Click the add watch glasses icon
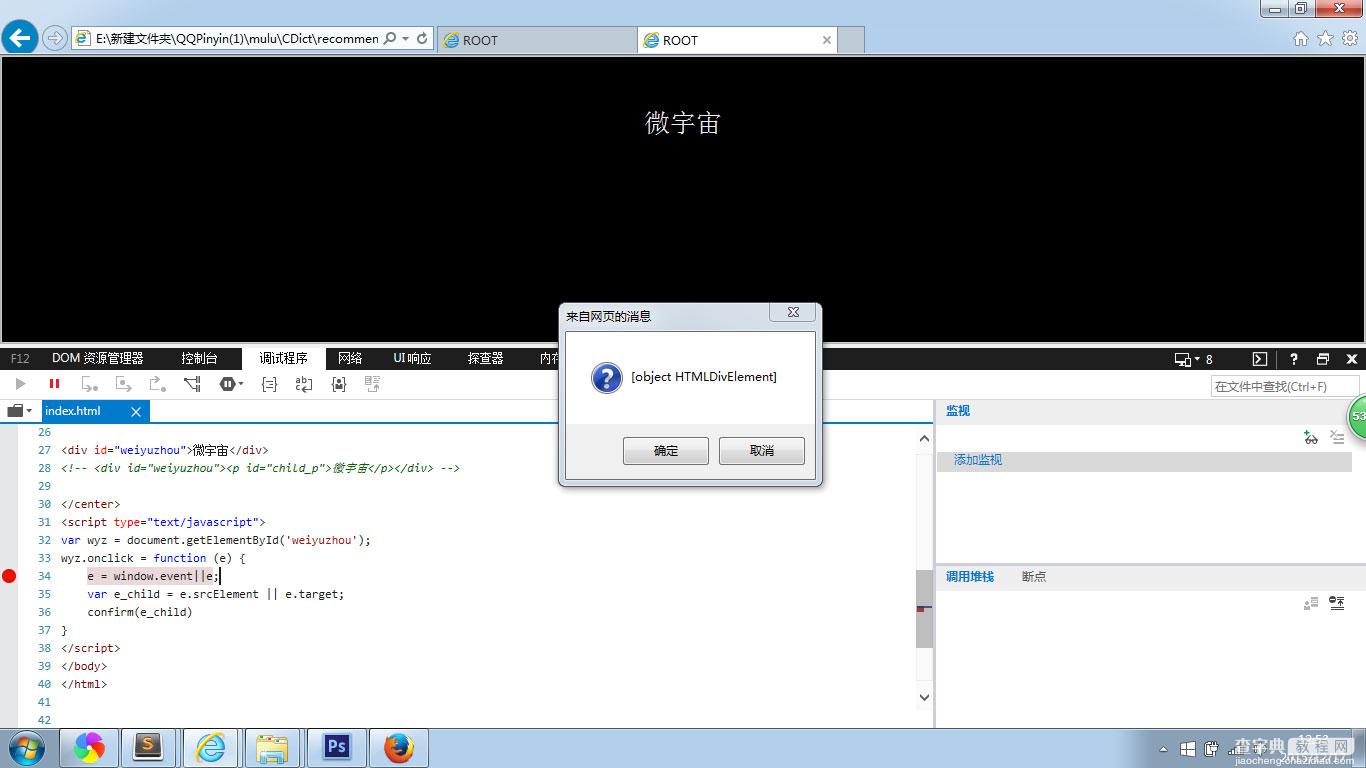The image size is (1366, 768). tap(1311, 438)
